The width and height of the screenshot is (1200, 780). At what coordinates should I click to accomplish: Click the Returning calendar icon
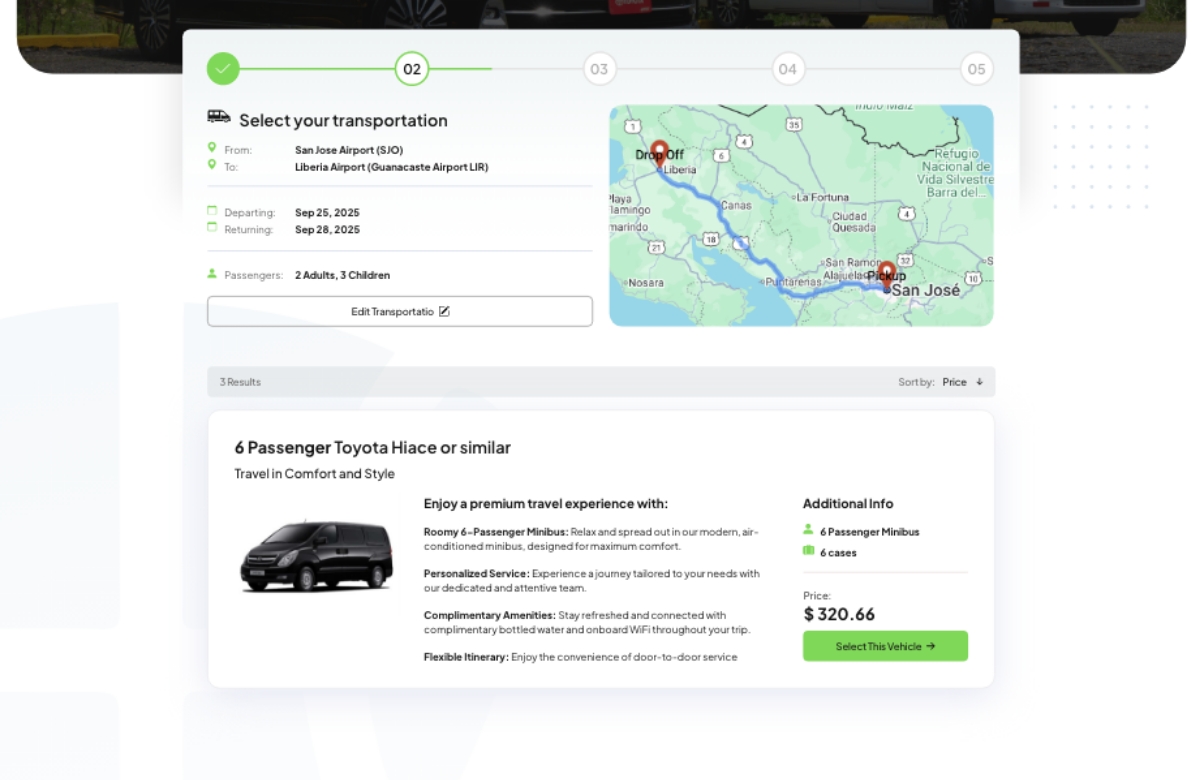pyautogui.click(x=212, y=227)
